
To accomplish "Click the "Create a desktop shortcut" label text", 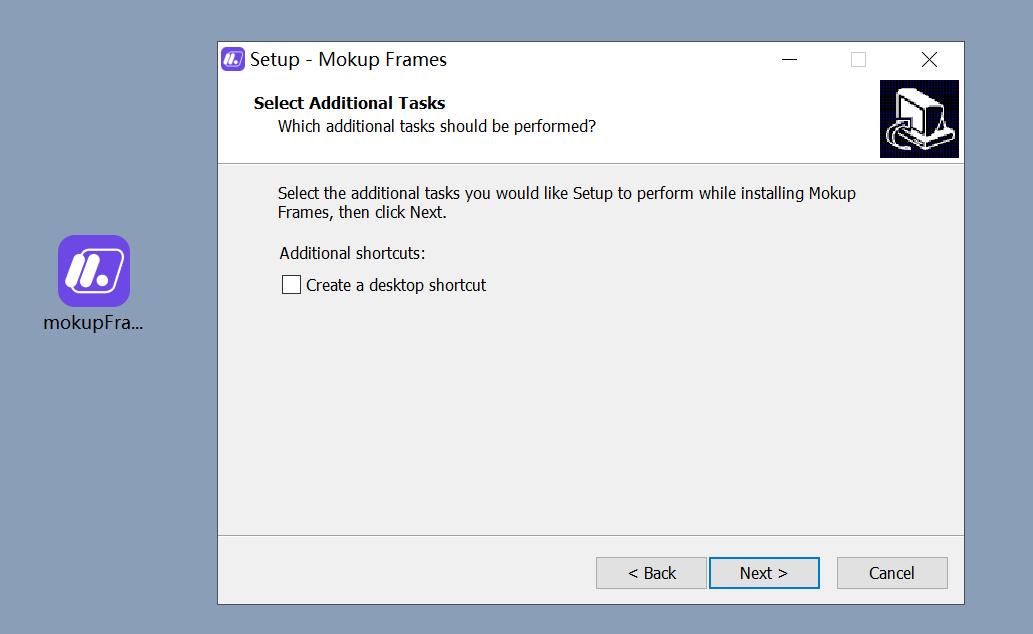I will [x=396, y=285].
